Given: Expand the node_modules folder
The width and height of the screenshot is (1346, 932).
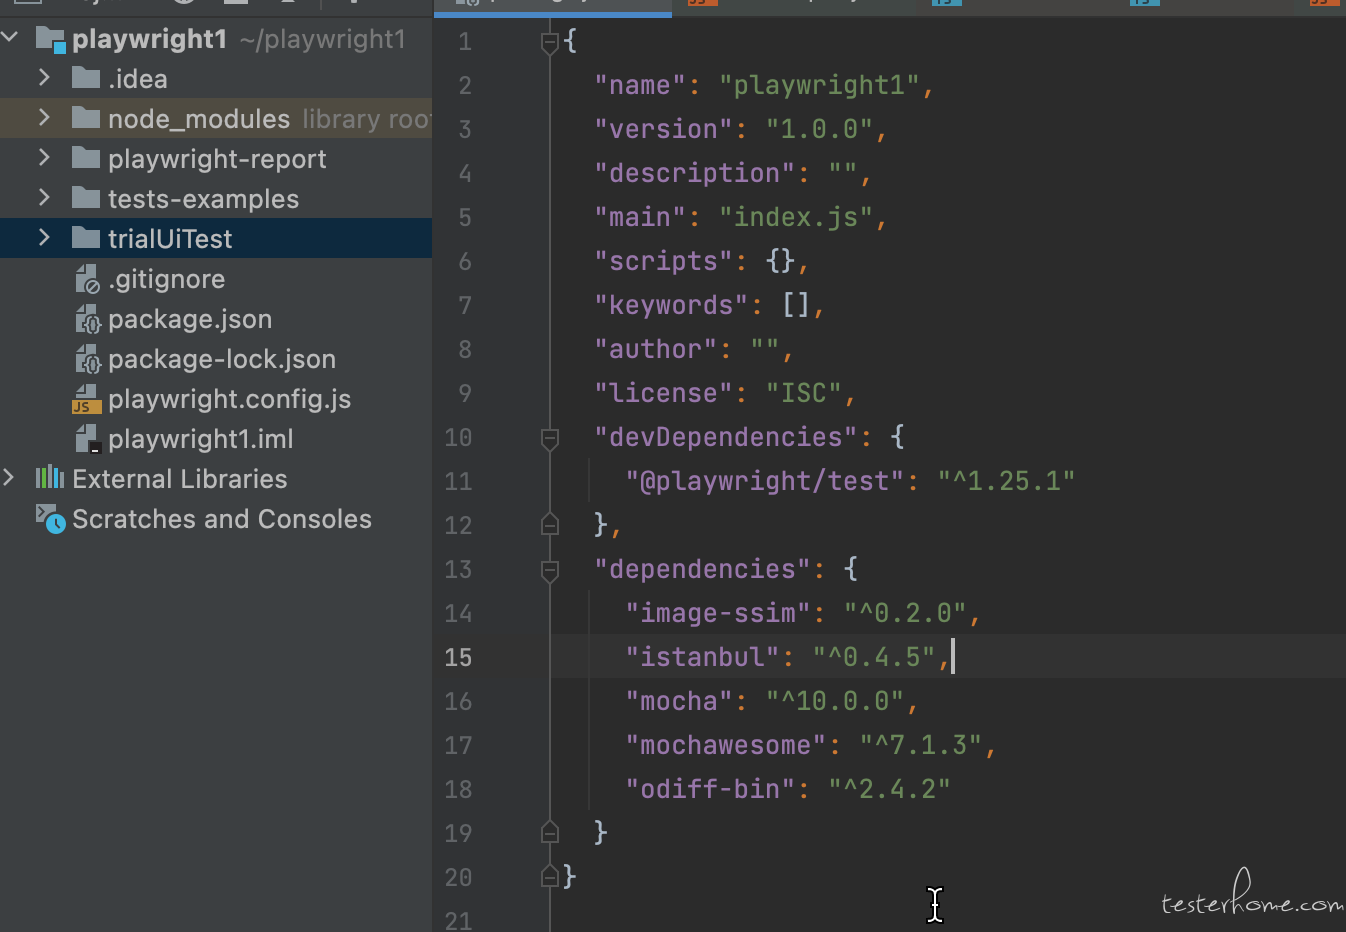Looking at the screenshot, I should [44, 117].
